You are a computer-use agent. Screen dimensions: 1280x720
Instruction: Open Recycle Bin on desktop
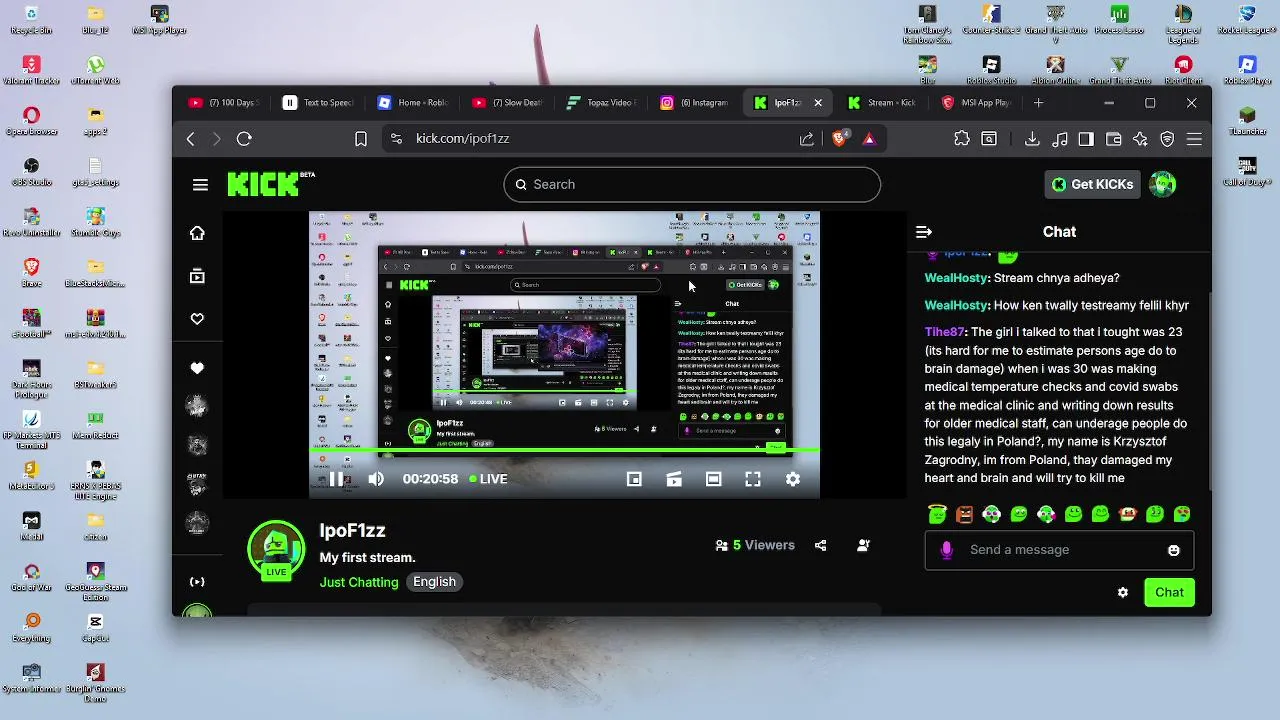[x=31, y=20]
